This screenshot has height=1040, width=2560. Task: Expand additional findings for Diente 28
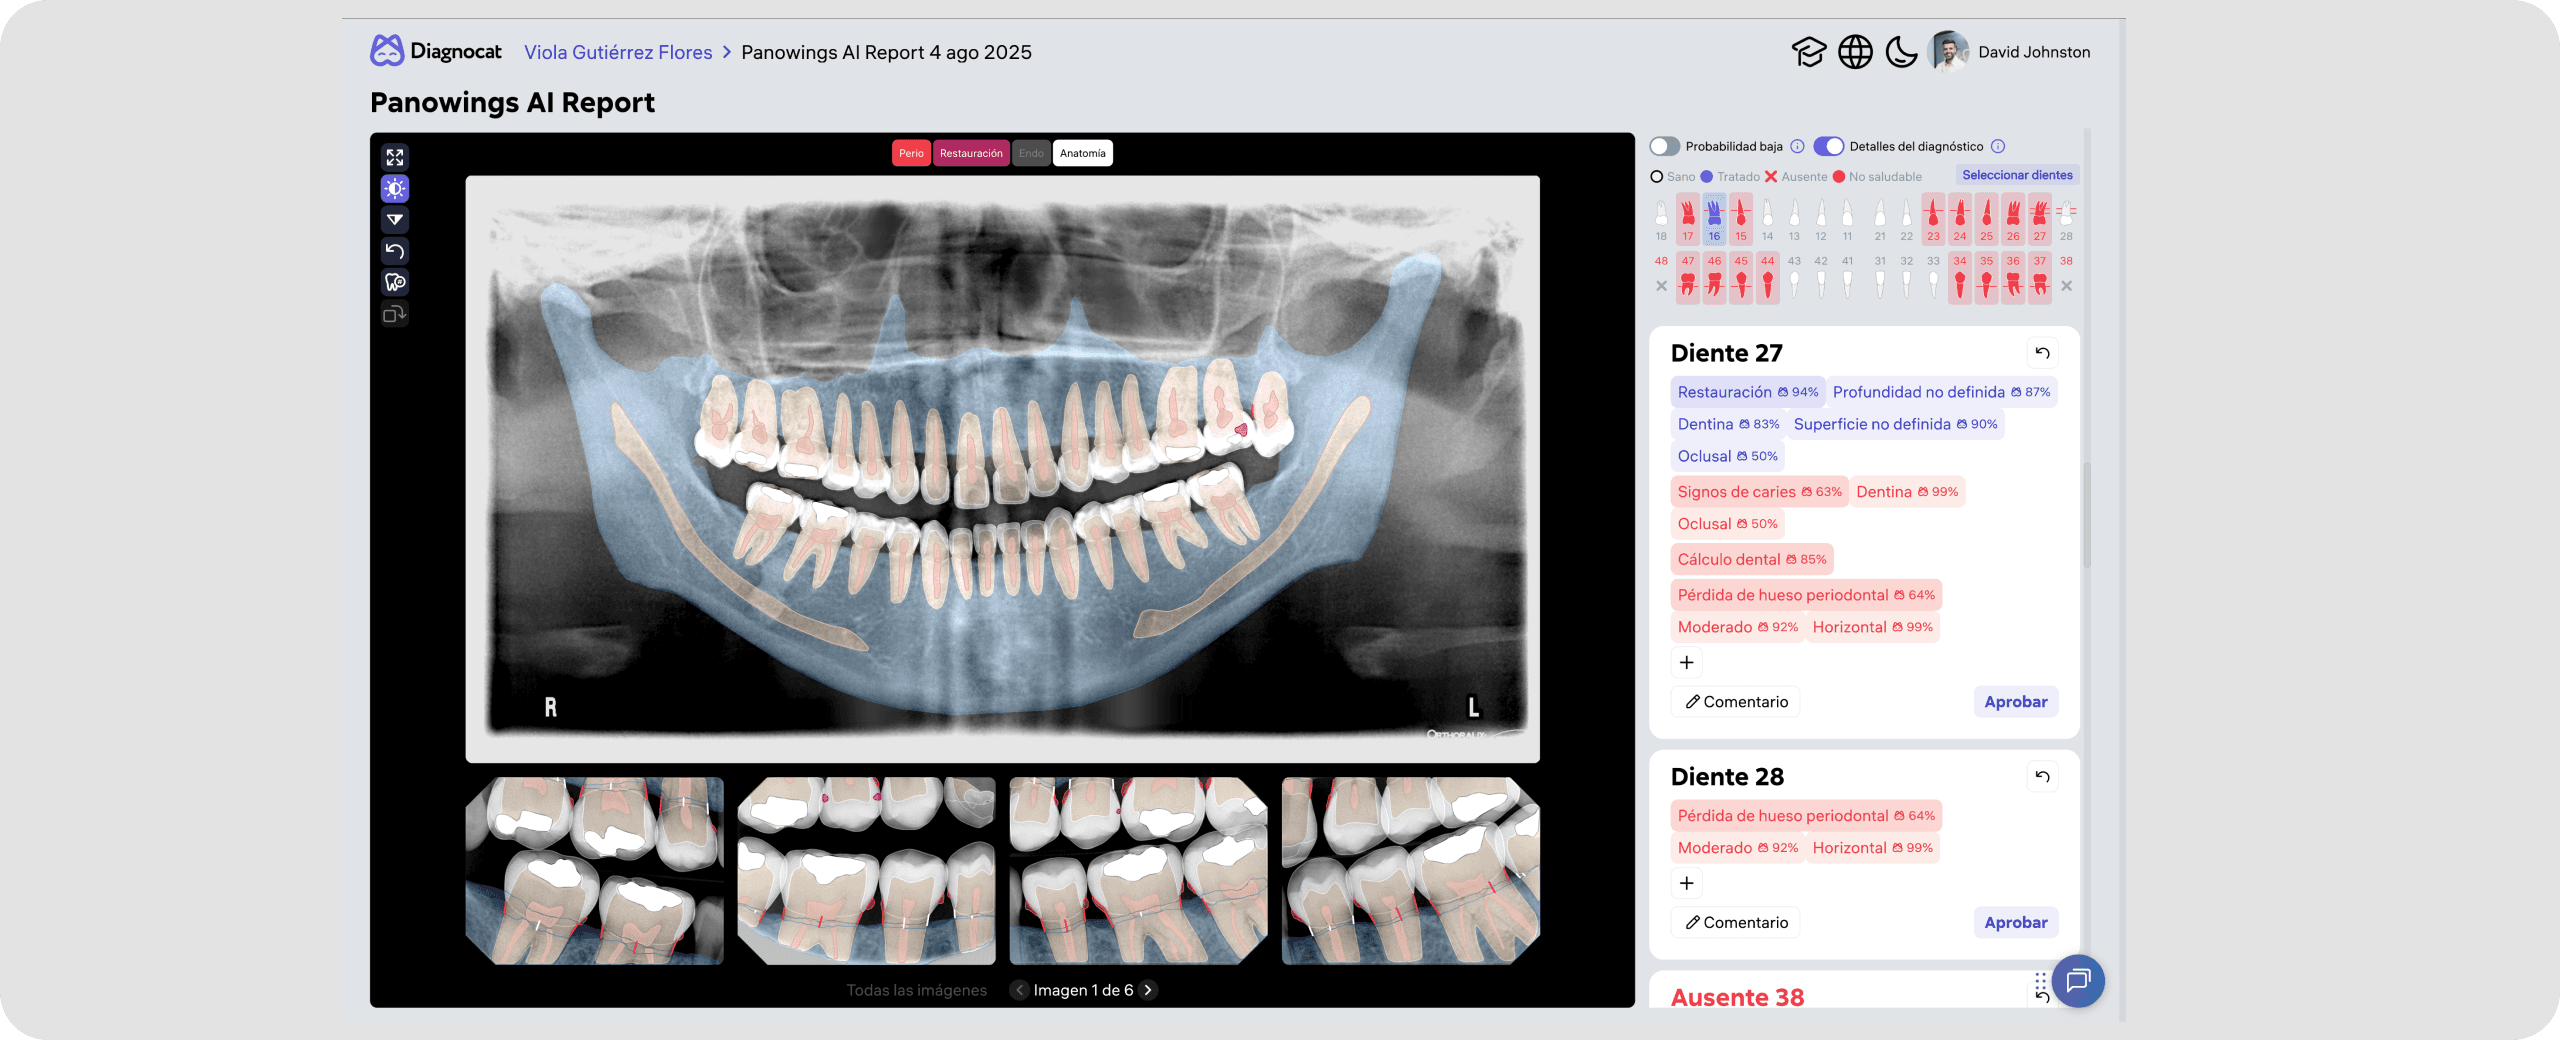coord(1687,883)
